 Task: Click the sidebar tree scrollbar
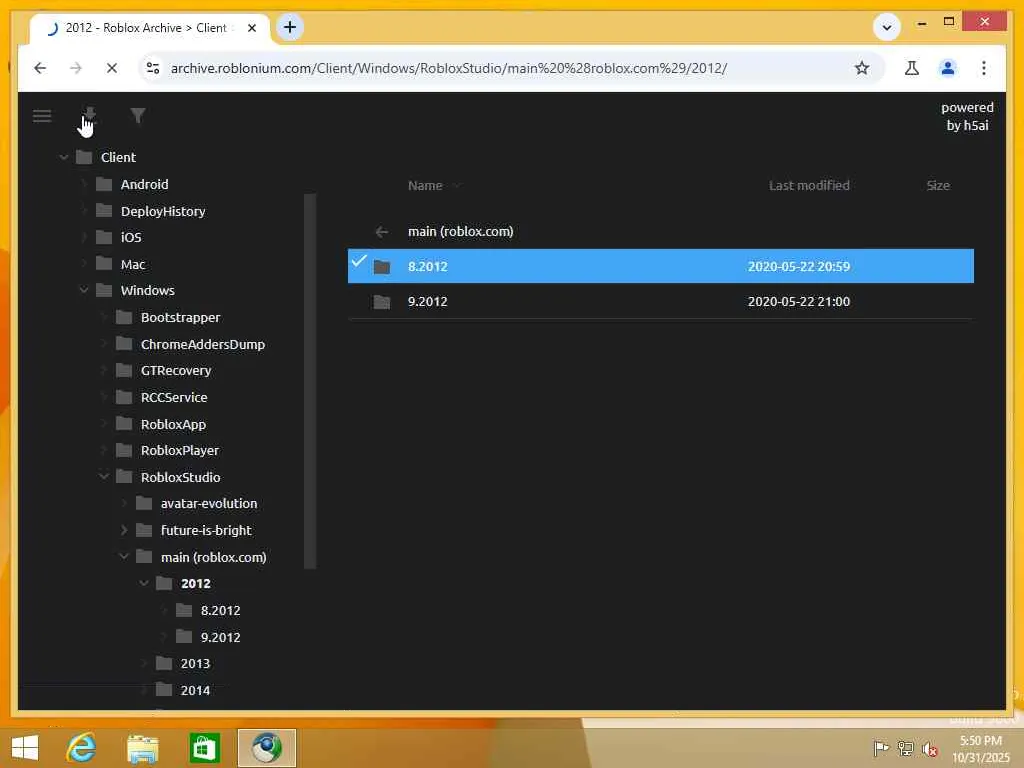(310, 381)
